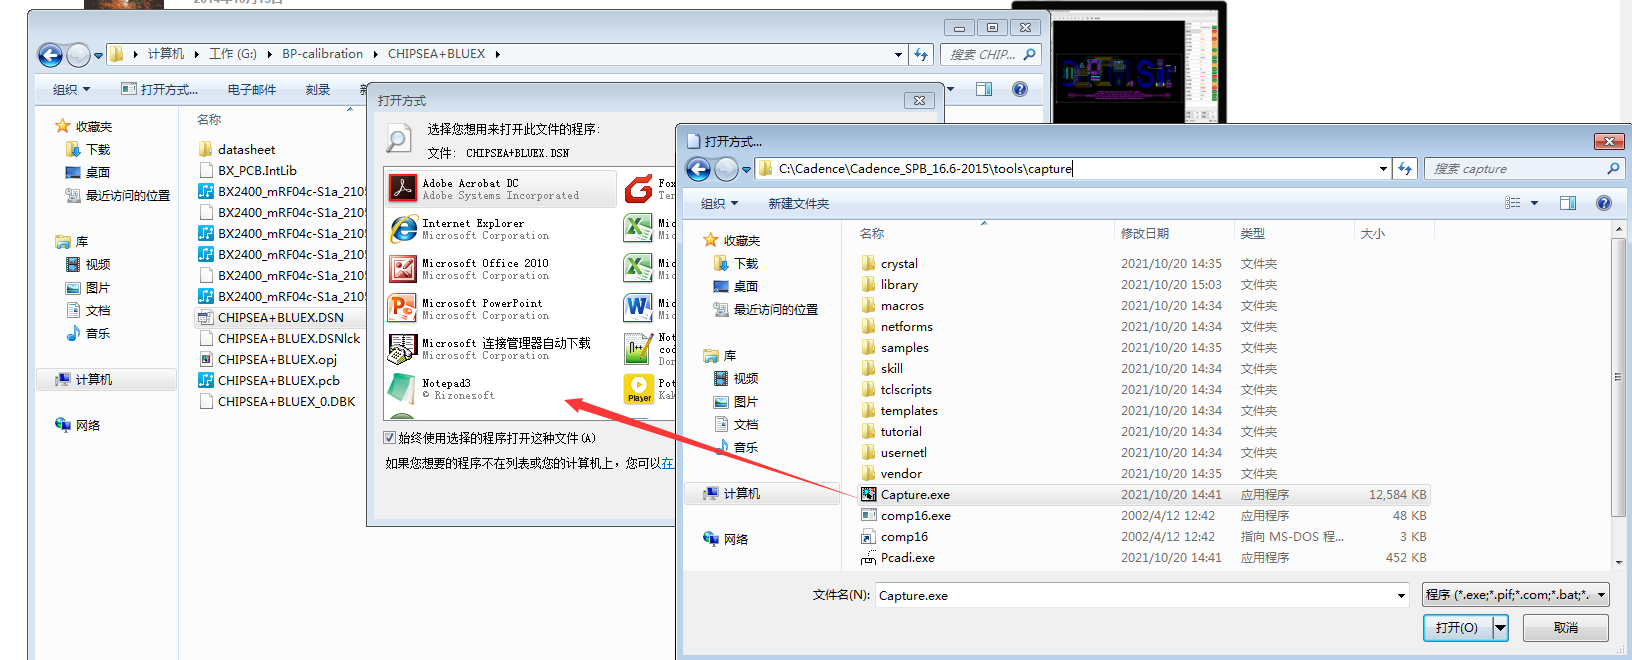Click the red Foxit icon in the program list
Image resolution: width=1632 pixels, height=660 pixels.
[x=639, y=188]
